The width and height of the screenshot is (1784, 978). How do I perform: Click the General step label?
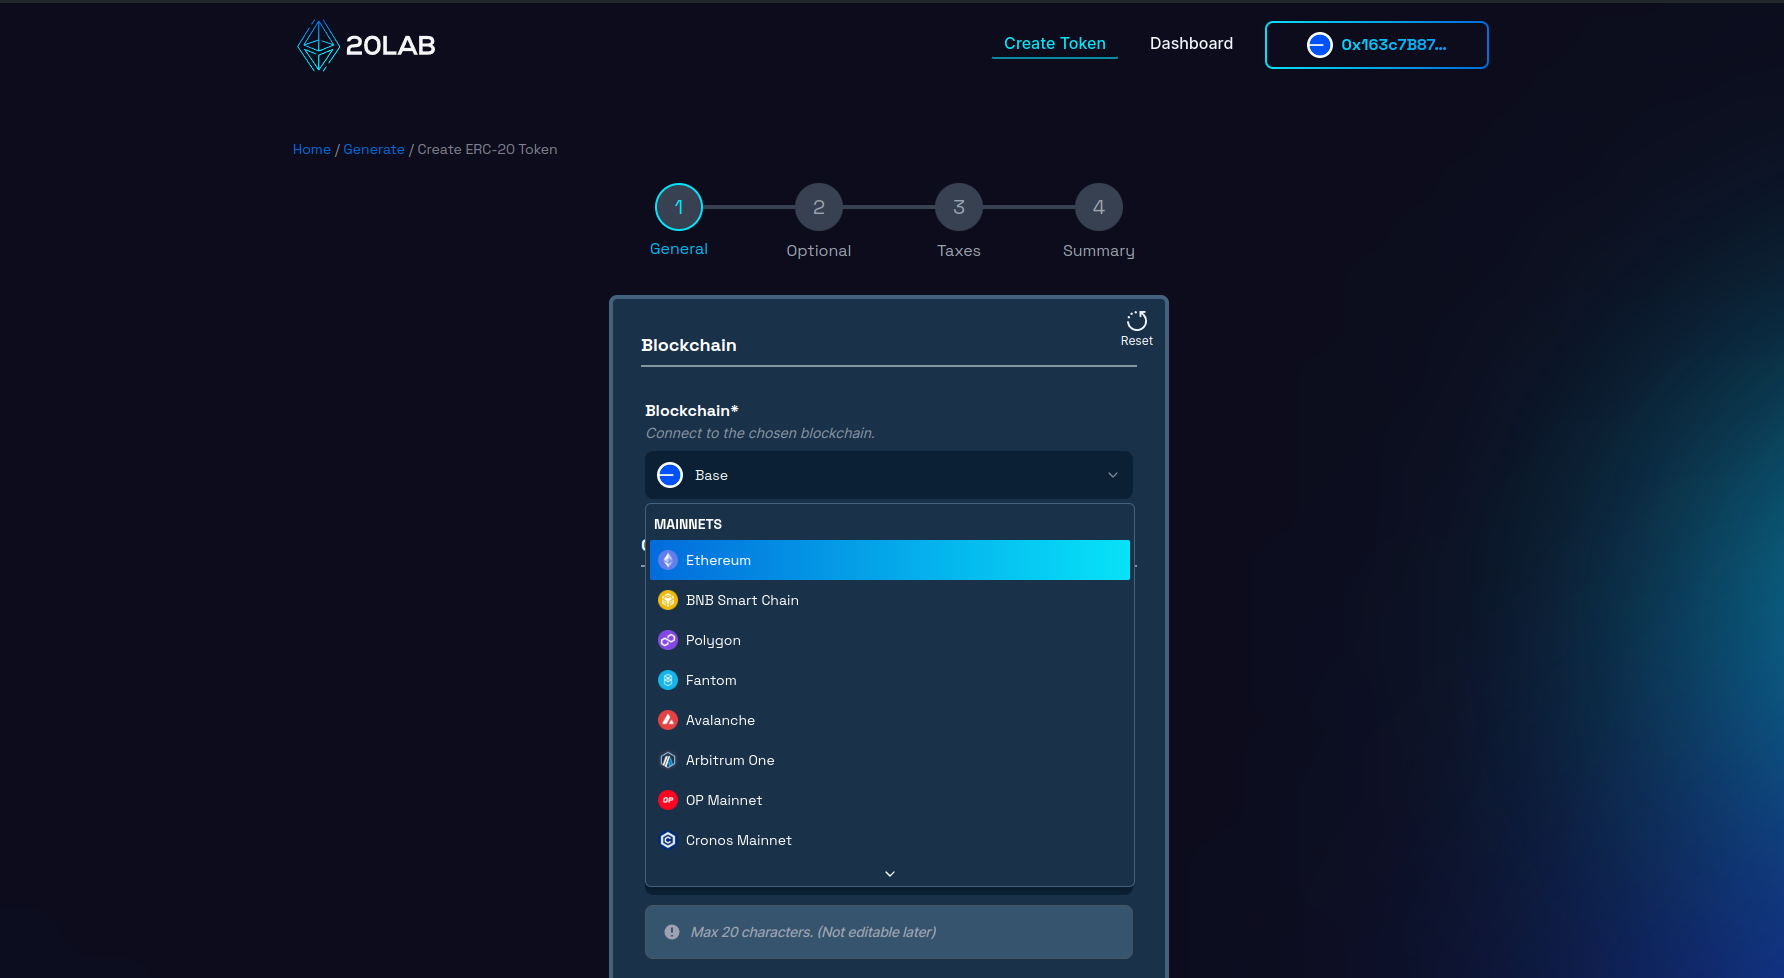(x=679, y=249)
